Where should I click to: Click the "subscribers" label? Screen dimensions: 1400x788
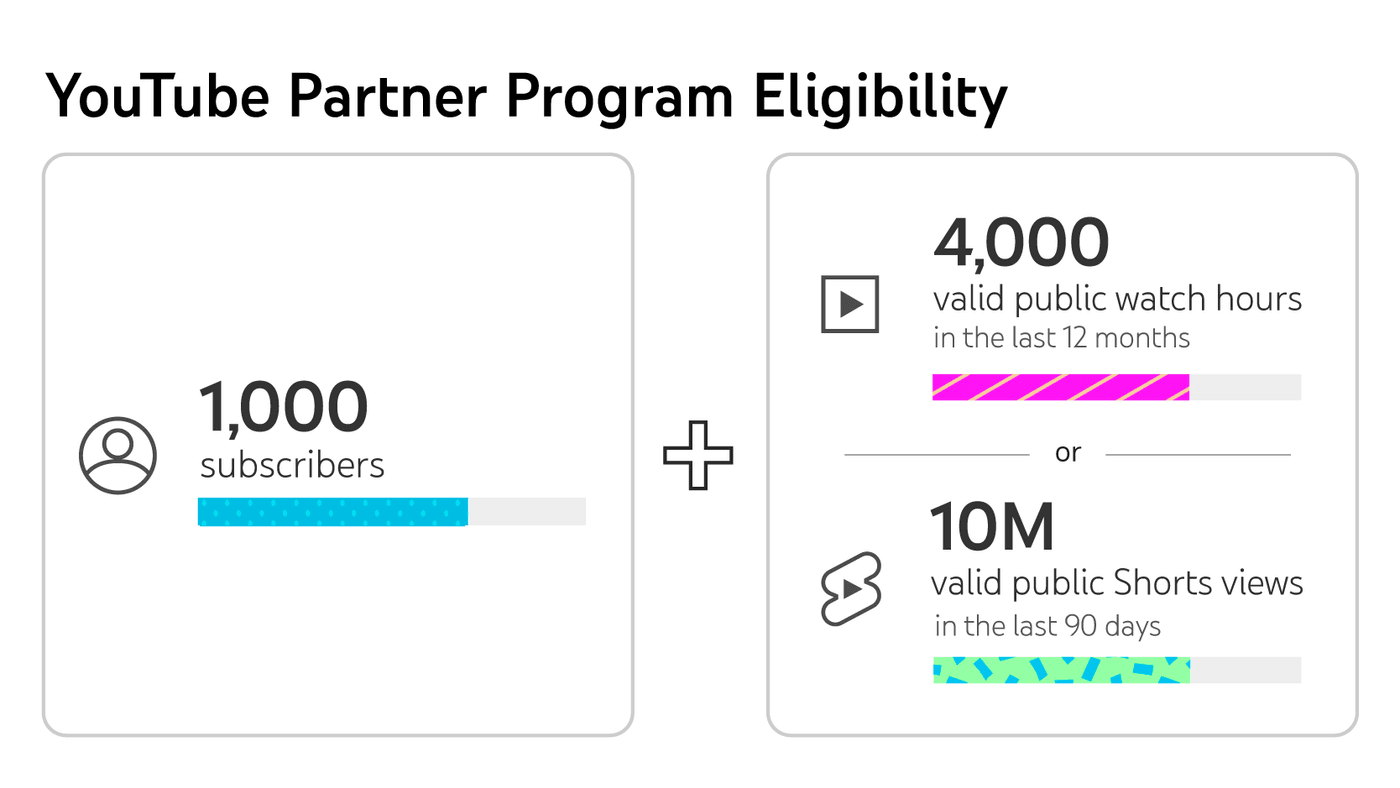tap(292, 466)
